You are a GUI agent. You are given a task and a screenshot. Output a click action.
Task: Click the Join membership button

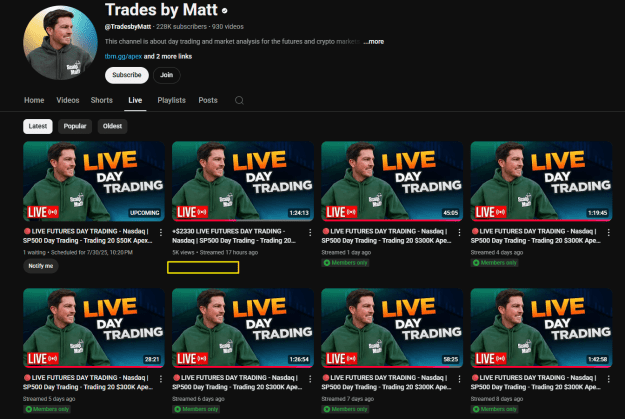(x=167, y=75)
